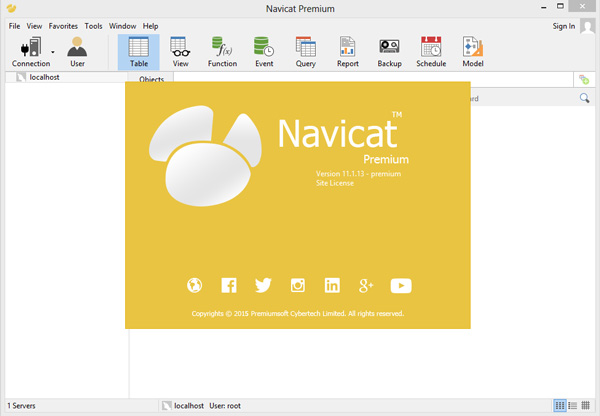Open the Model toolbar icon

tap(473, 52)
